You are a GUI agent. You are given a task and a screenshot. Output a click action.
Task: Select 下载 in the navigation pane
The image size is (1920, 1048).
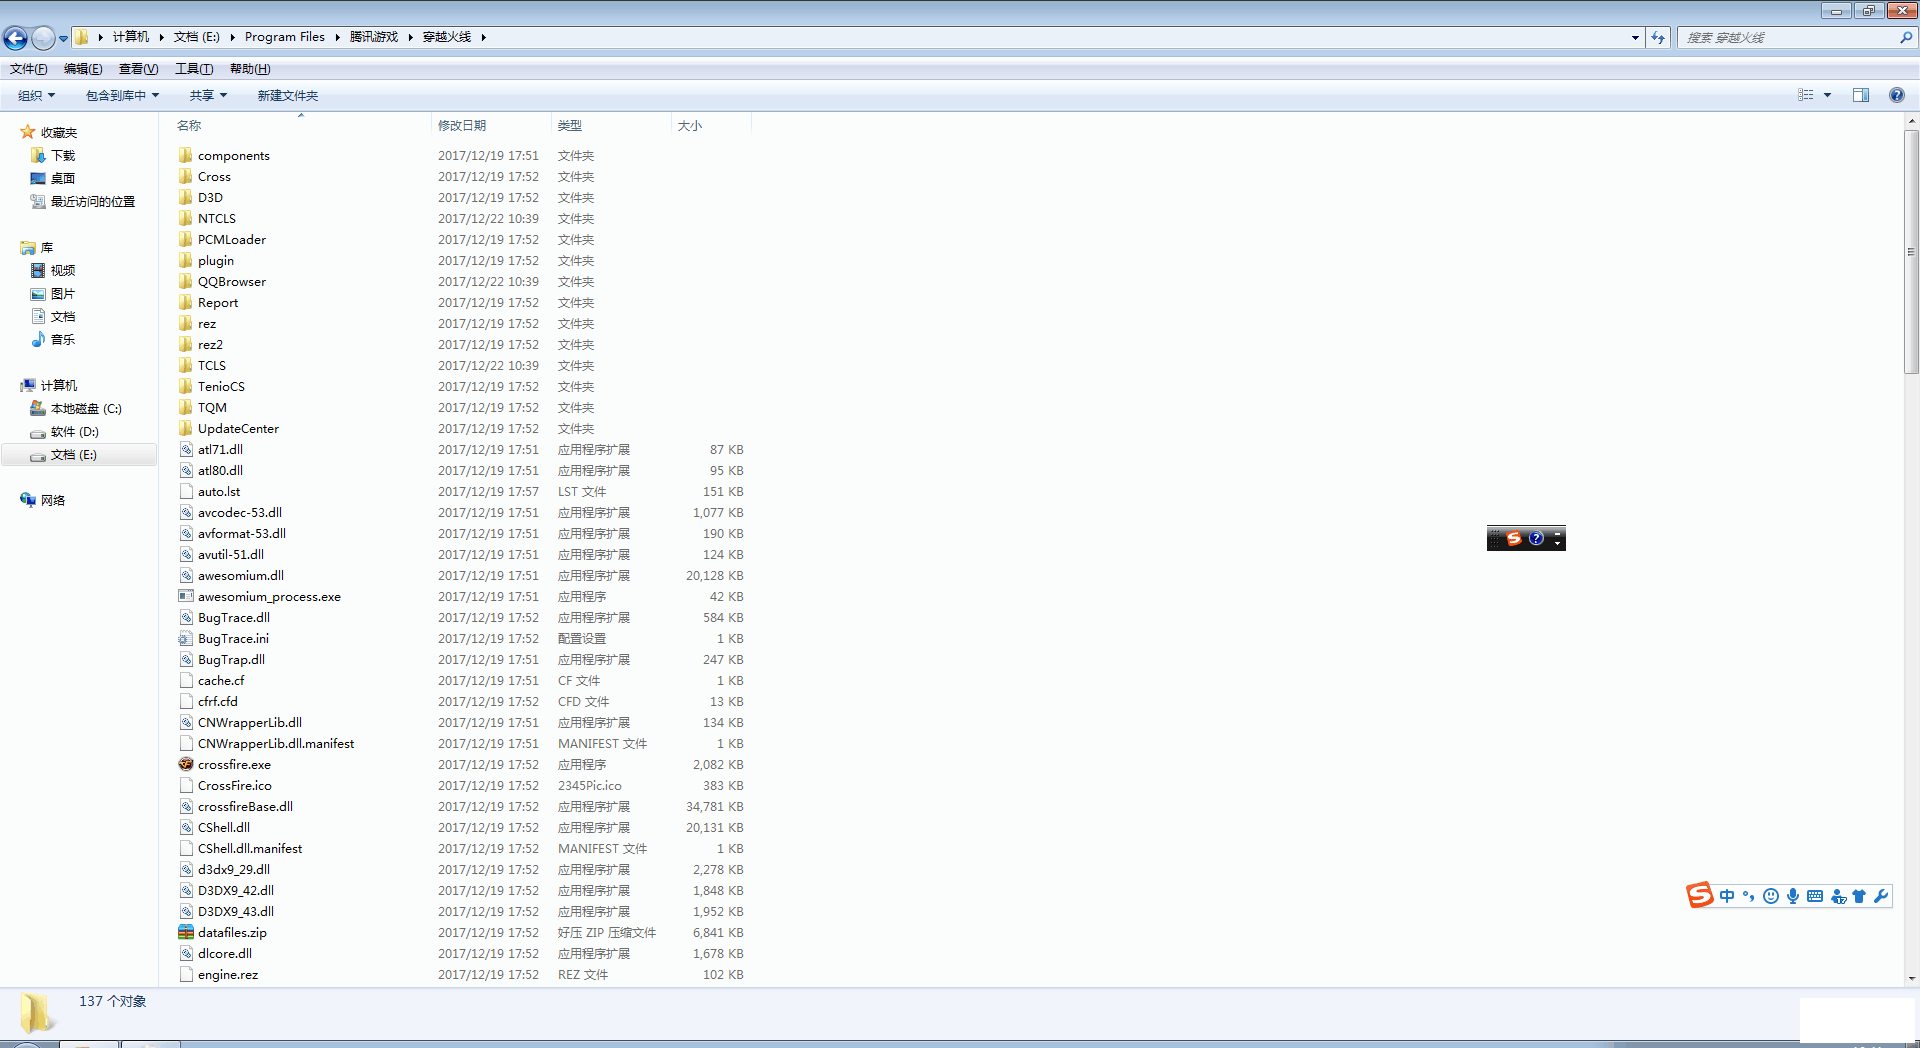63,155
